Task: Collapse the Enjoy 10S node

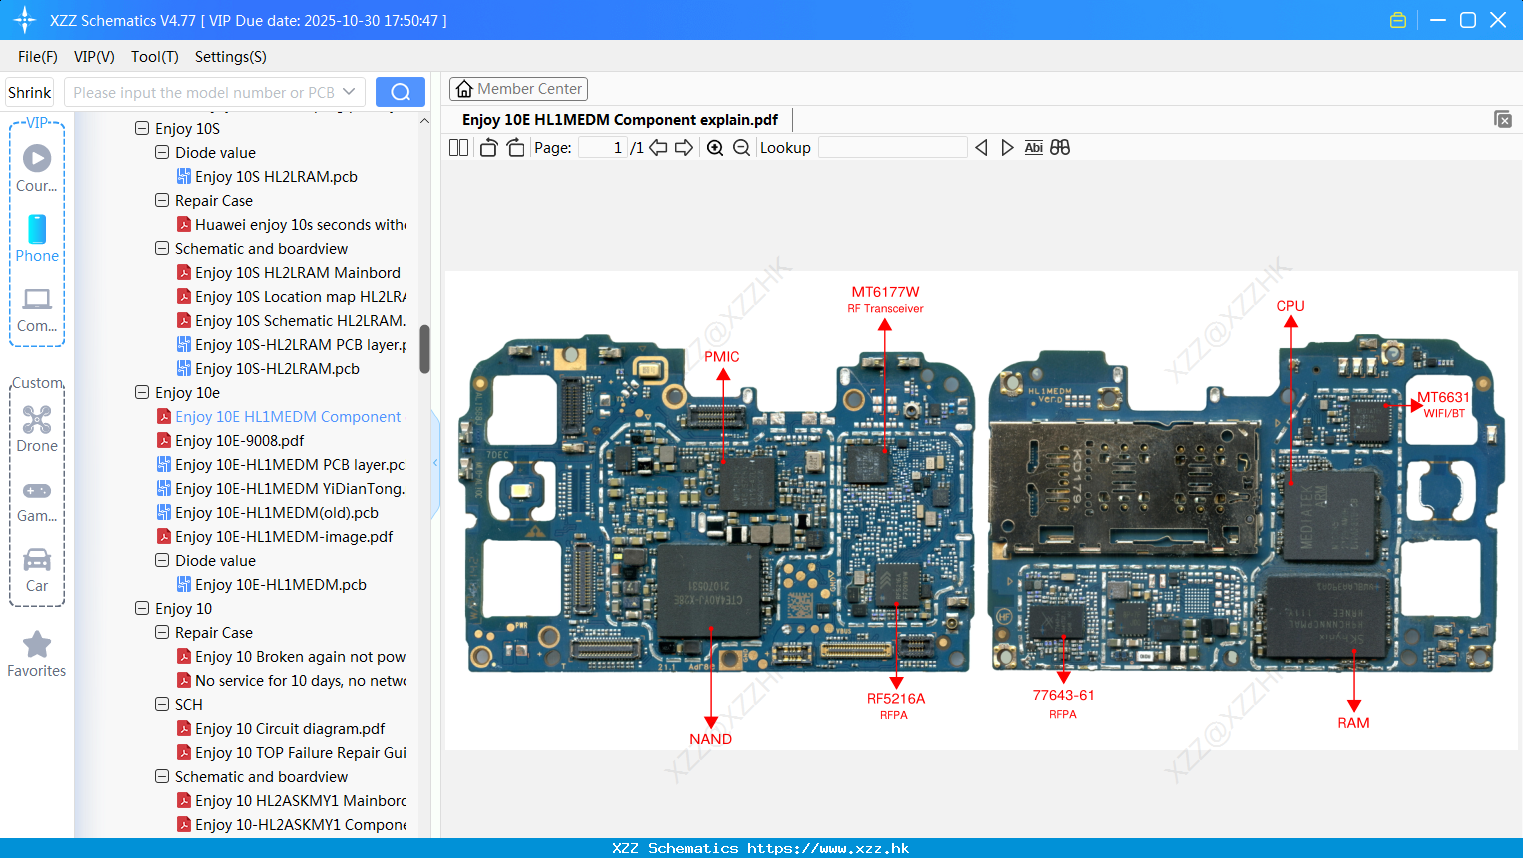Action: pyautogui.click(x=142, y=128)
